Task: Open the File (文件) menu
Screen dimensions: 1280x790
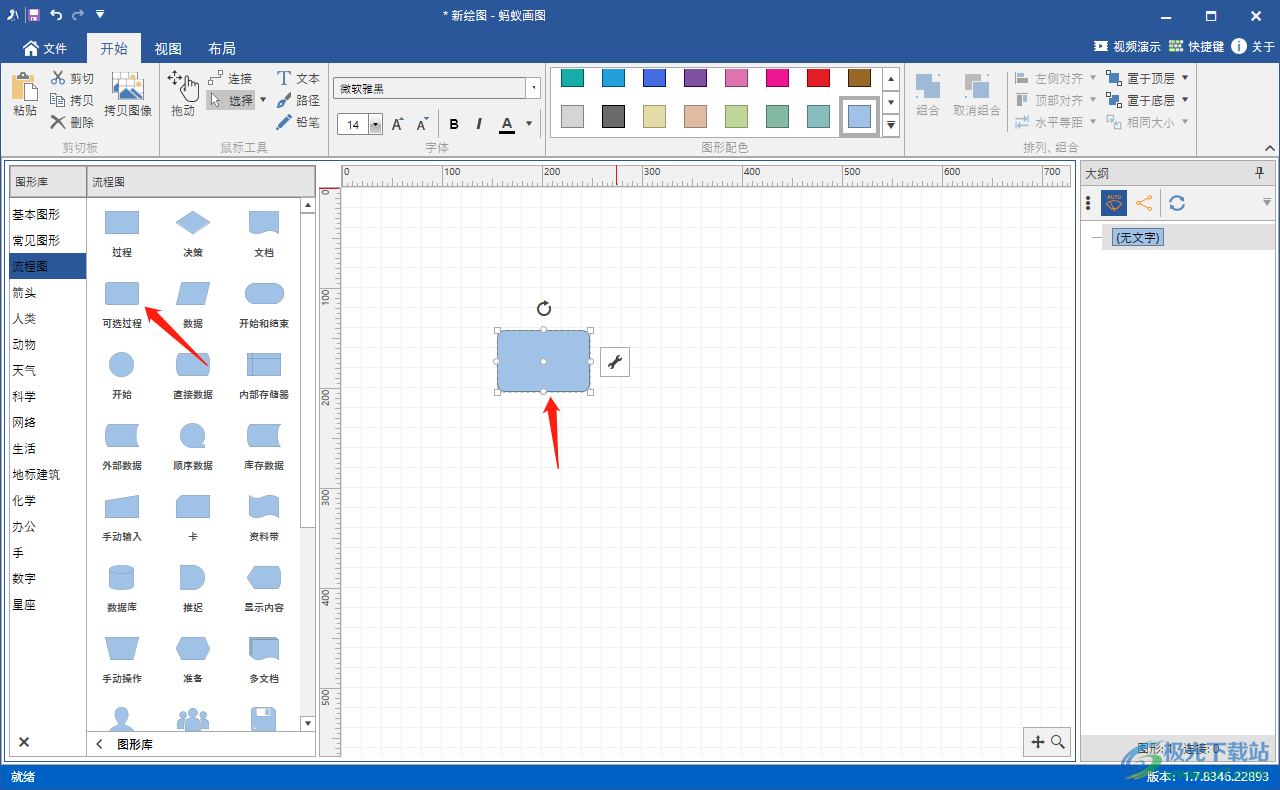Action: pyautogui.click(x=45, y=48)
